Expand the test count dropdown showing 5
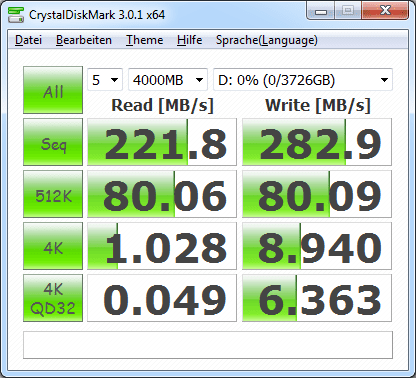The image size is (416, 378). [x=105, y=80]
